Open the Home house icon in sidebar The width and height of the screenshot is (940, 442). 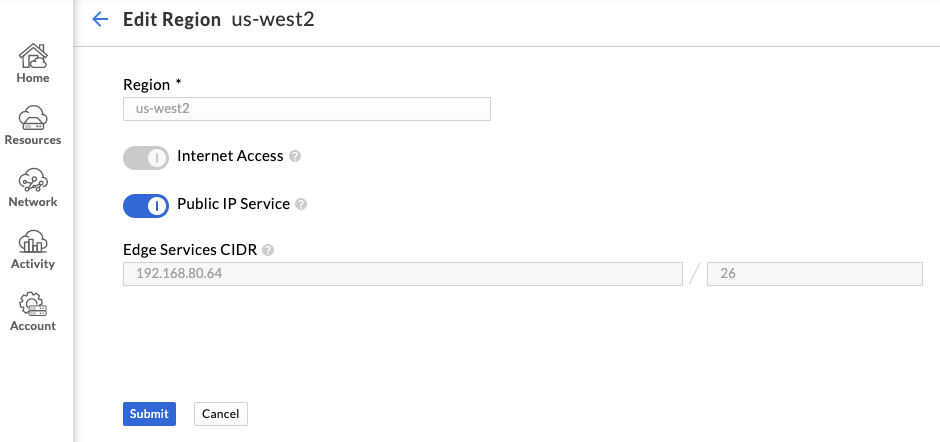(x=33, y=55)
